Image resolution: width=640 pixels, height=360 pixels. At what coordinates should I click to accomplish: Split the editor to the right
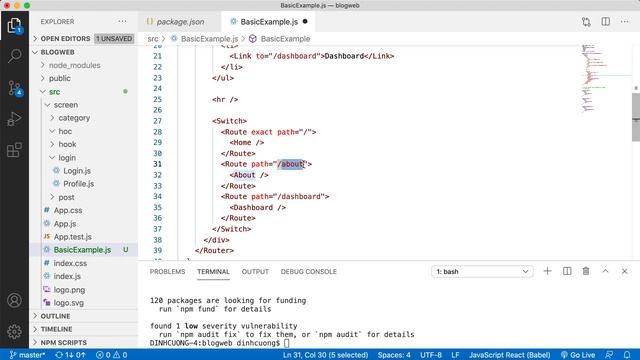coord(605,22)
